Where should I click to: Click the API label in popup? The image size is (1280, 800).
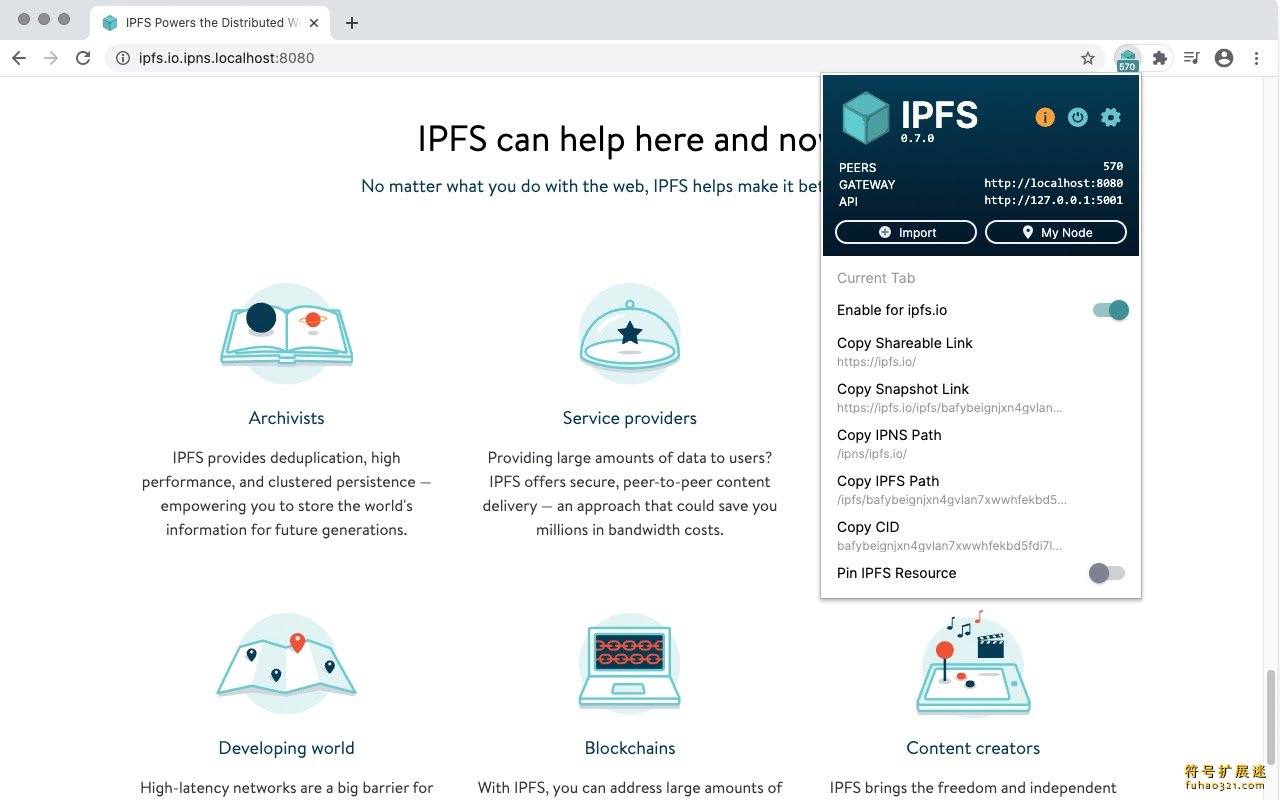848,202
